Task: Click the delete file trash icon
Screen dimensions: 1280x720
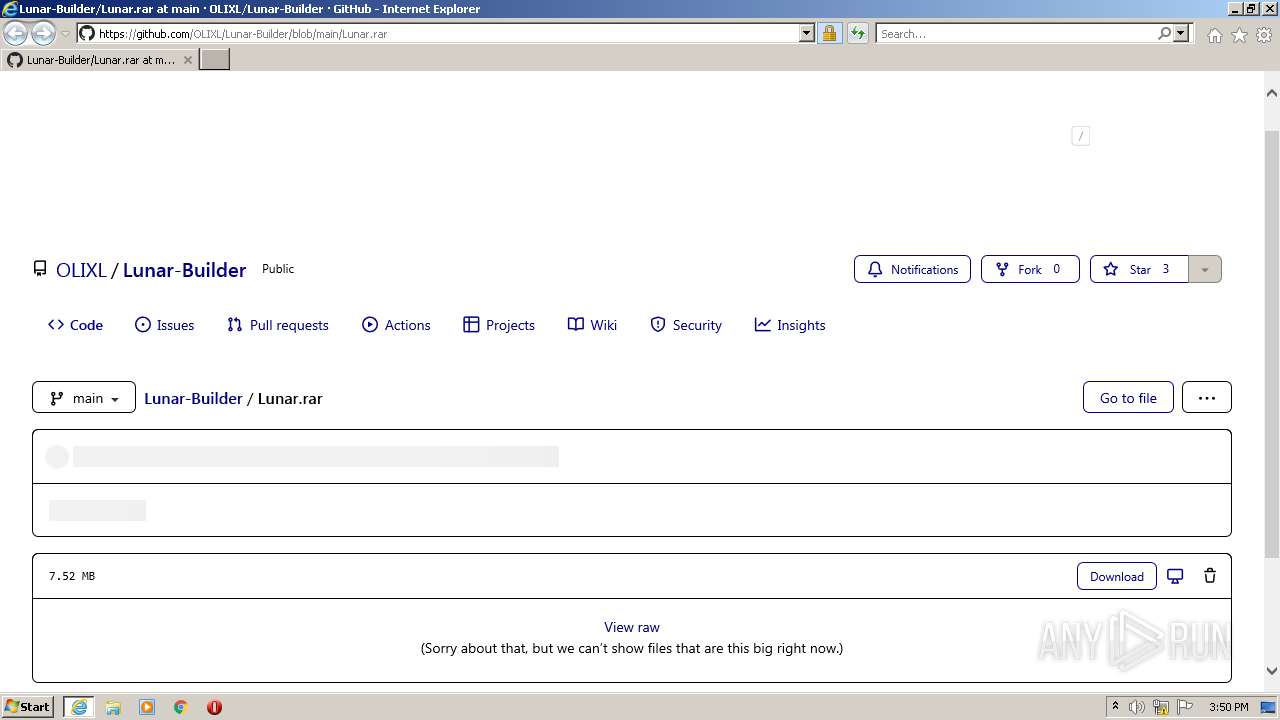Action: (x=1210, y=576)
